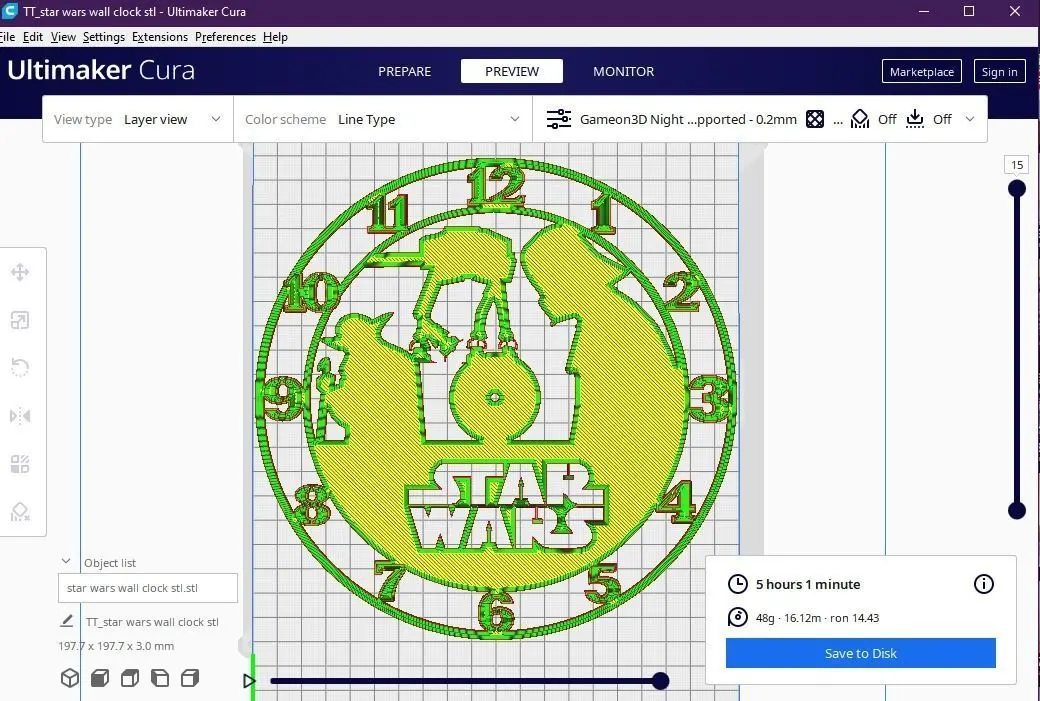Switch to top view cube icon
This screenshot has width=1040, height=701.
(x=130, y=678)
